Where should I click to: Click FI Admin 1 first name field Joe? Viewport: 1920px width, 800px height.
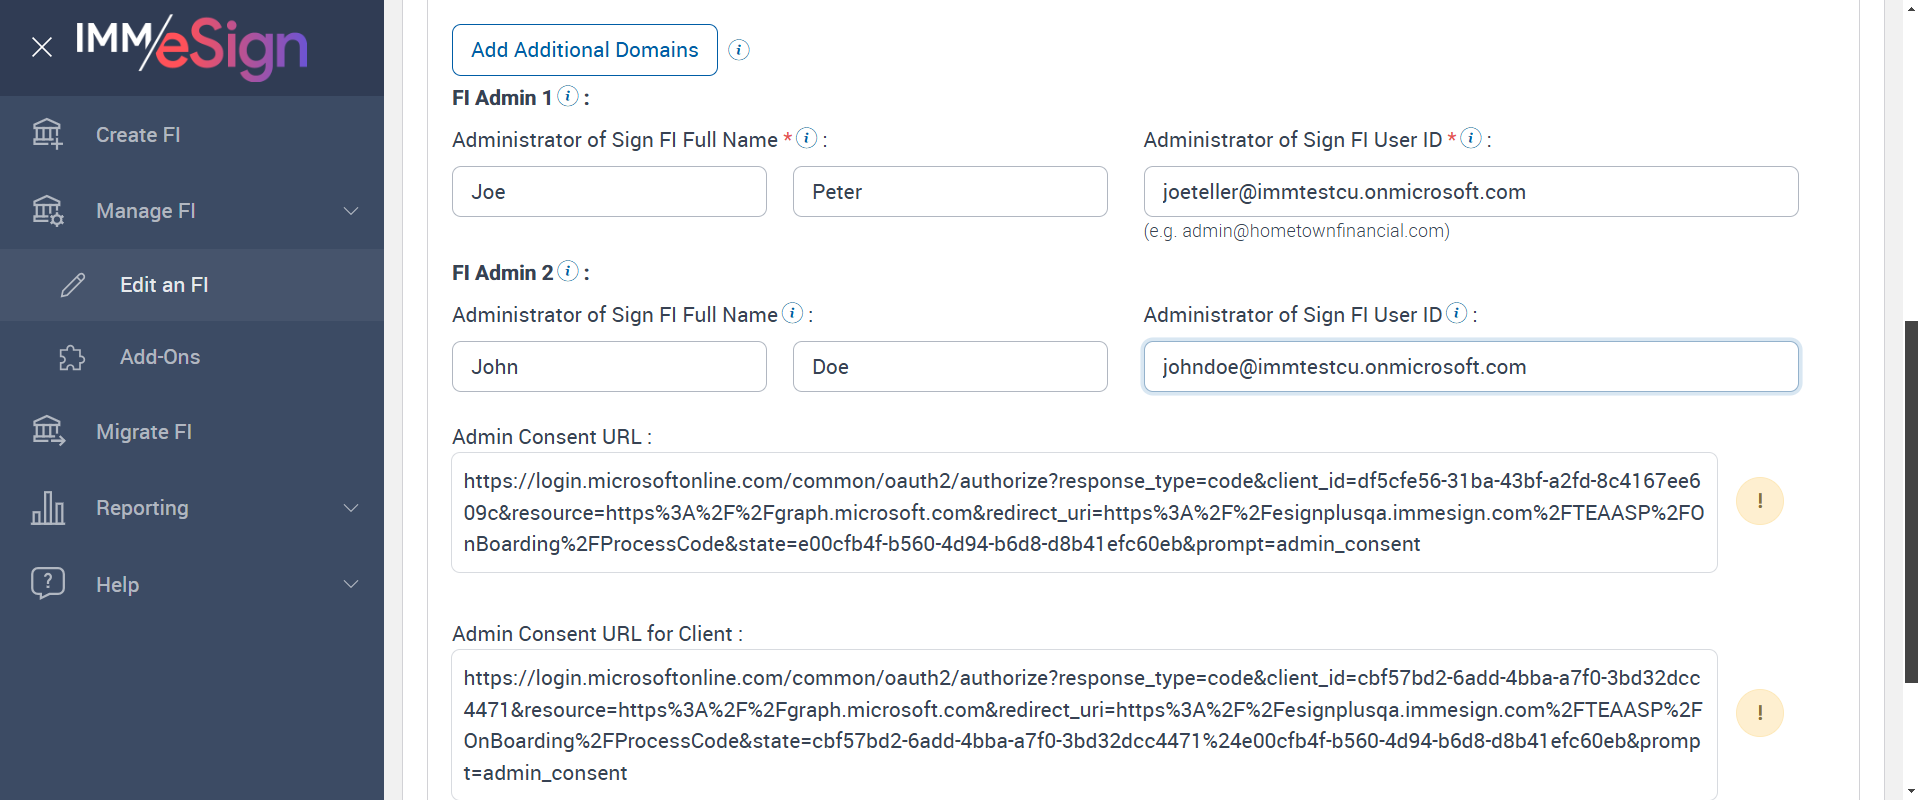(609, 192)
